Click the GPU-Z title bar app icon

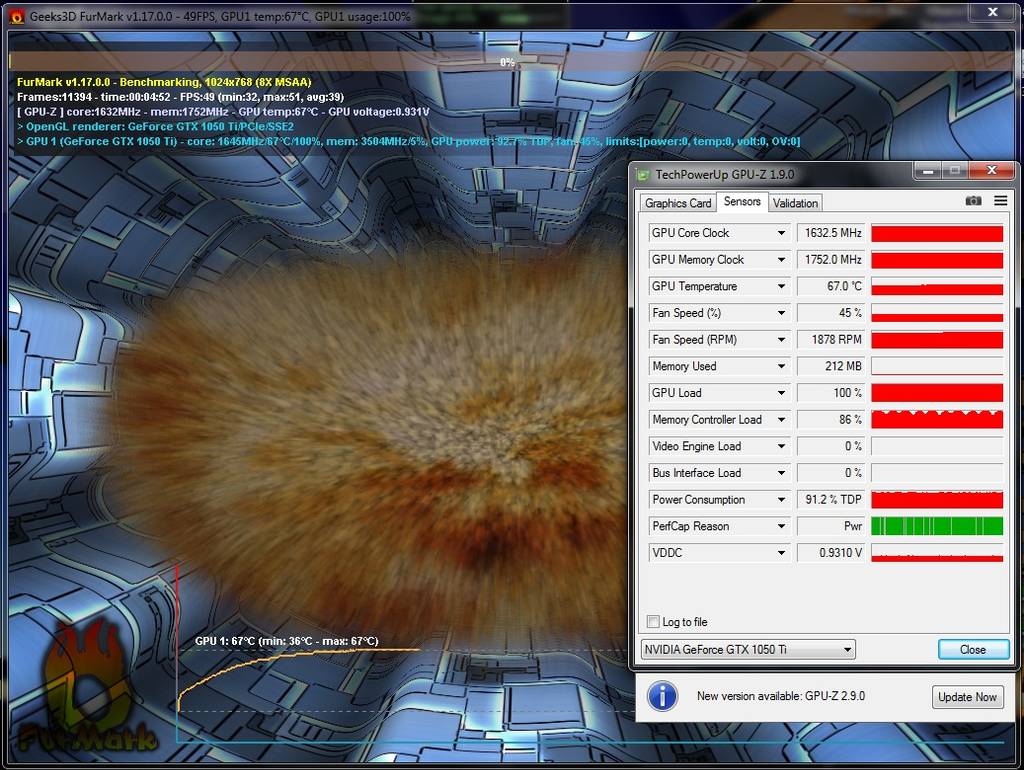pos(643,175)
